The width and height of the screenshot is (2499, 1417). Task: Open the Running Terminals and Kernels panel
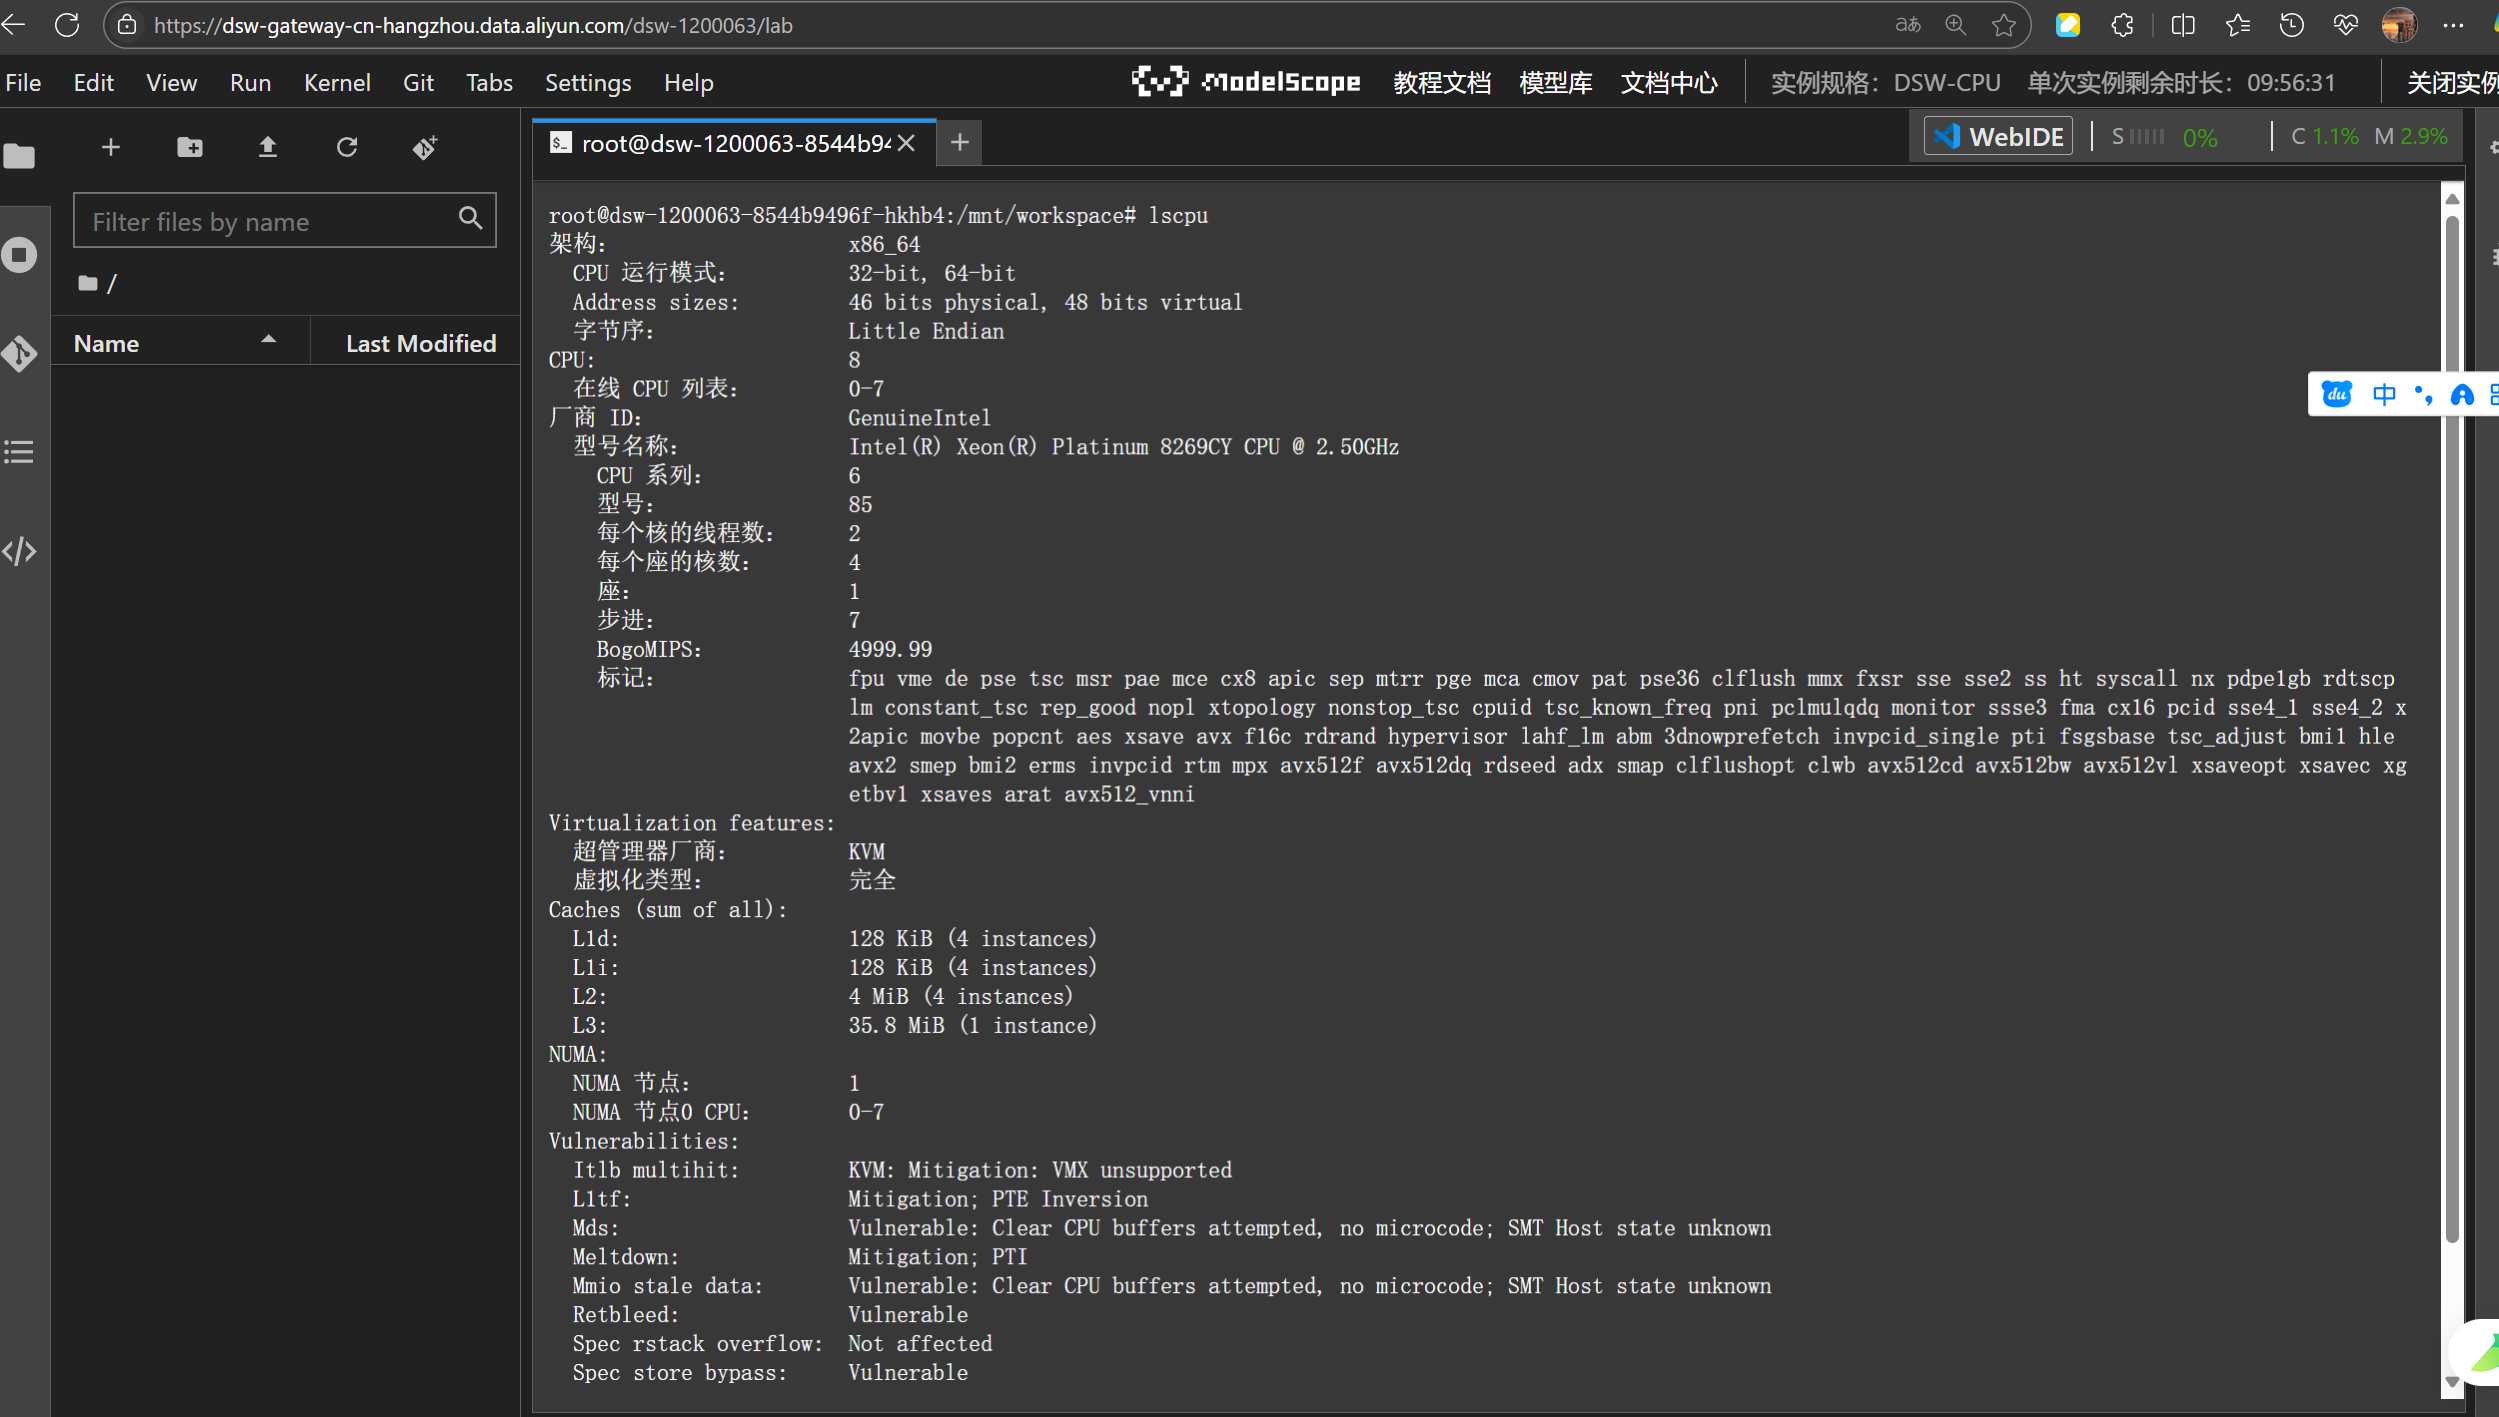[20, 255]
